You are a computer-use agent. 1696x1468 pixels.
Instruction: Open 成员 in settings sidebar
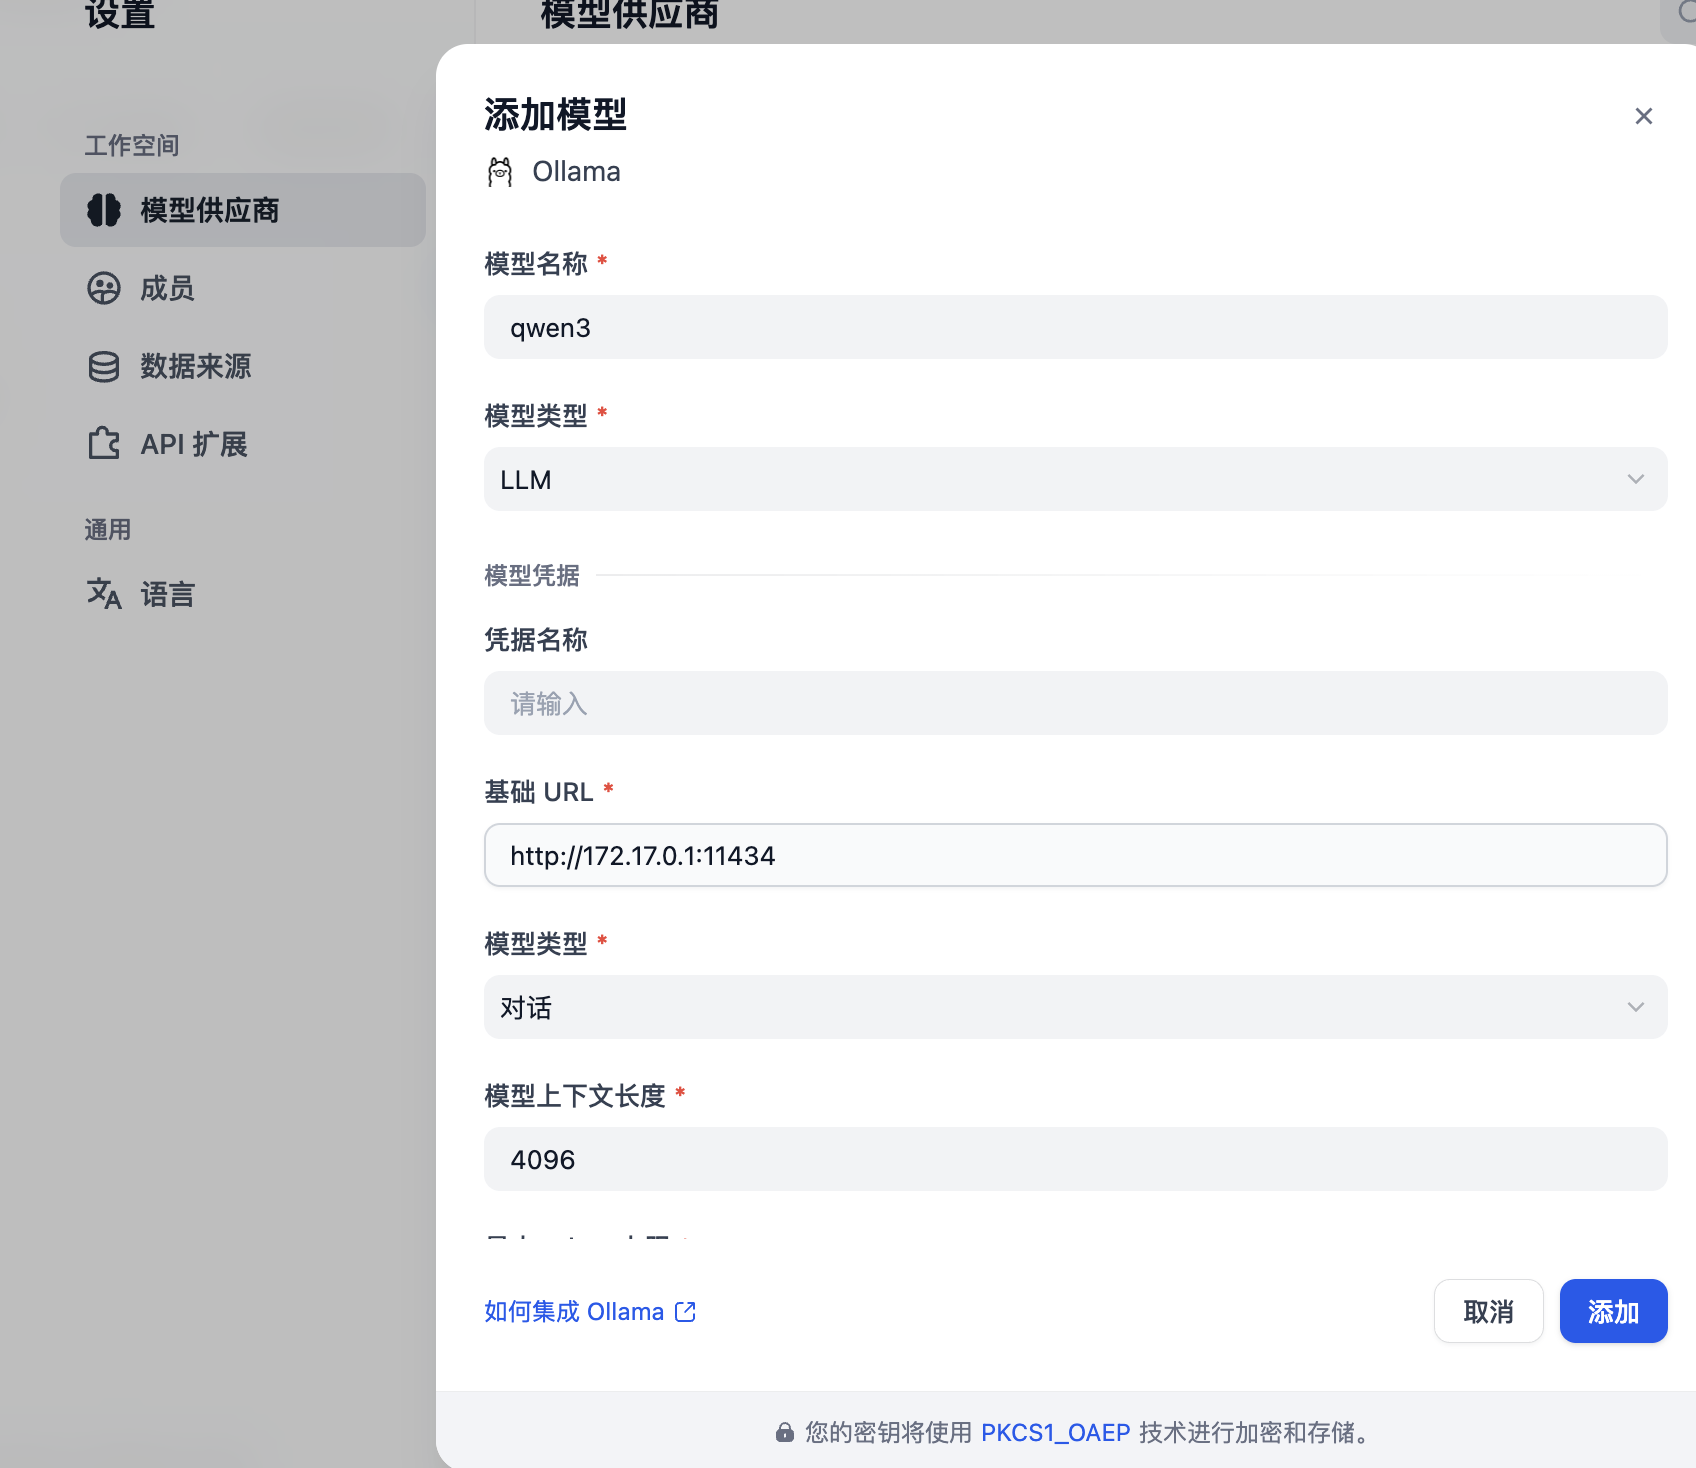click(x=243, y=288)
